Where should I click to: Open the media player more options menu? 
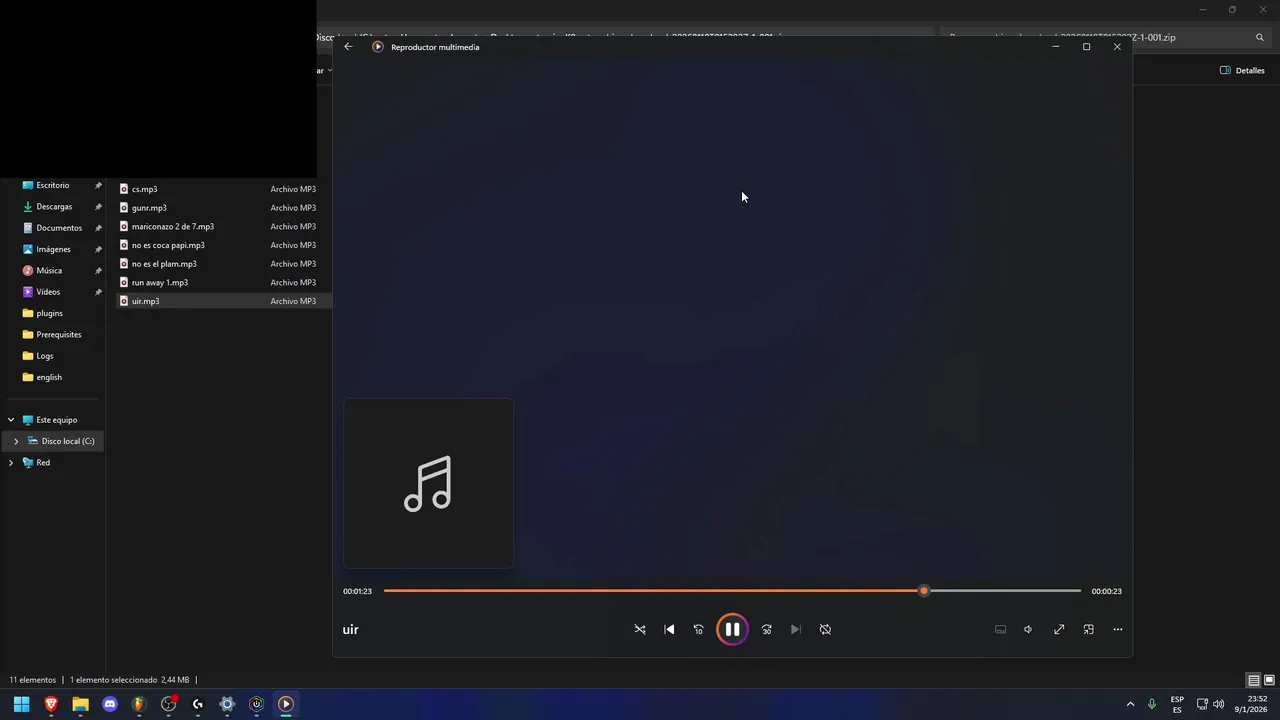tap(1118, 629)
